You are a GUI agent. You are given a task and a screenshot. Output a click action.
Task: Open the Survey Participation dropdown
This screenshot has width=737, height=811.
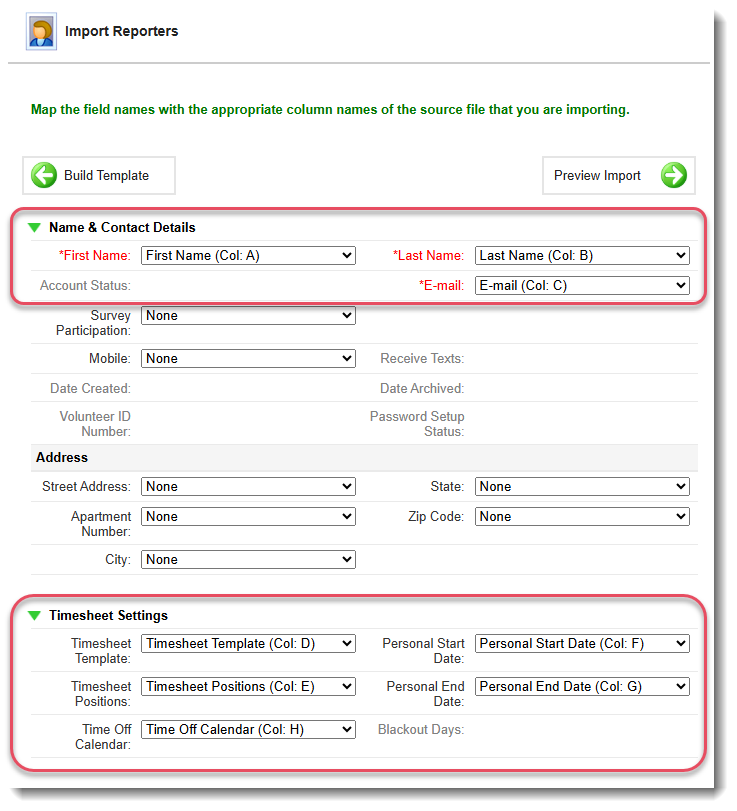click(x=248, y=316)
